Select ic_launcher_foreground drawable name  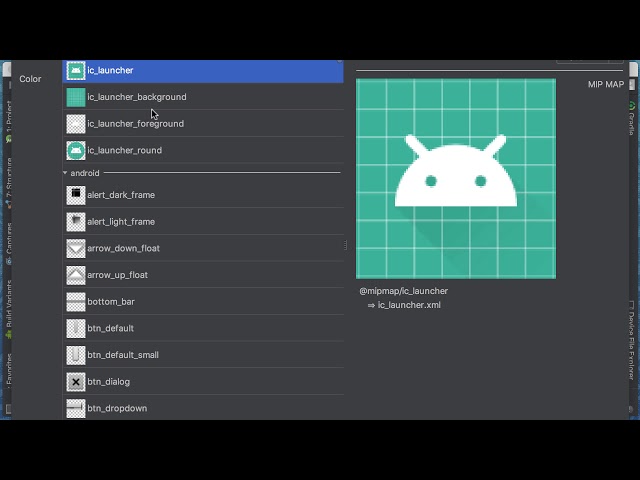point(136,124)
